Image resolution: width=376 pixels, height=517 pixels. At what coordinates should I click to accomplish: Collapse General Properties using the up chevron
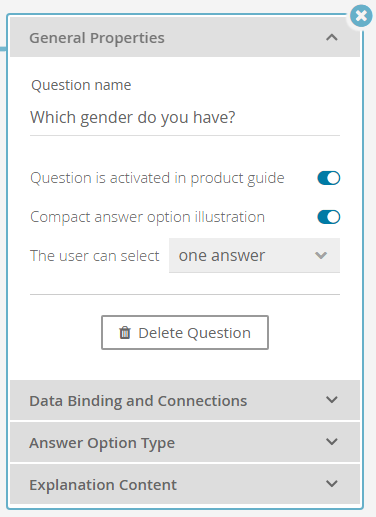332,37
